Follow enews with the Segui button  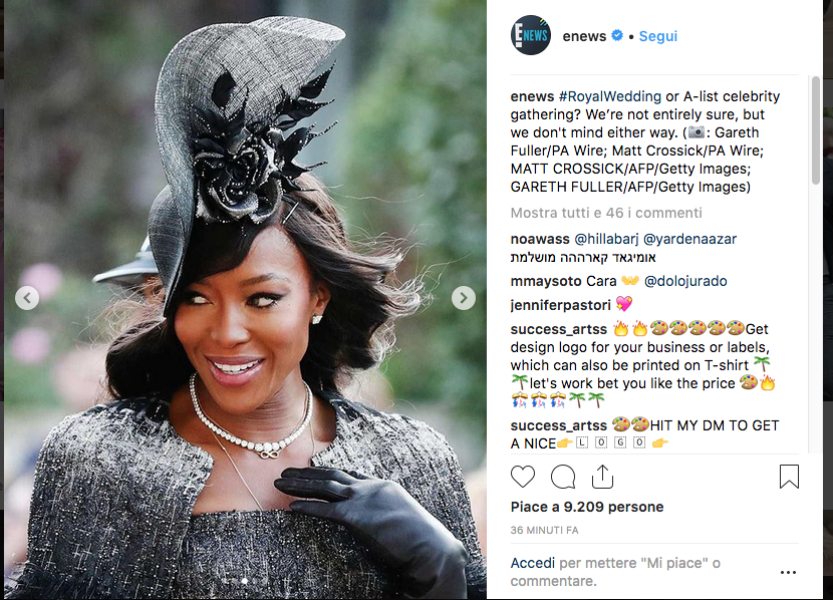pos(658,36)
